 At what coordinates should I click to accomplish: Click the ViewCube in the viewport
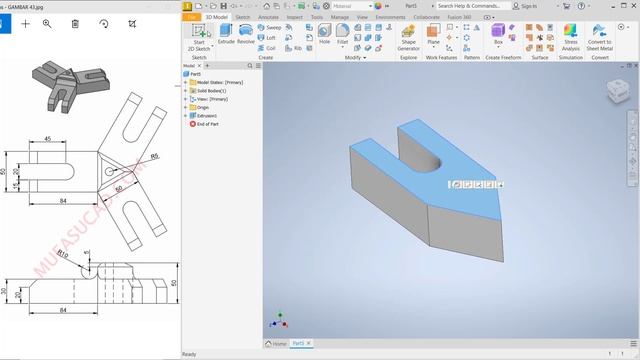619,91
